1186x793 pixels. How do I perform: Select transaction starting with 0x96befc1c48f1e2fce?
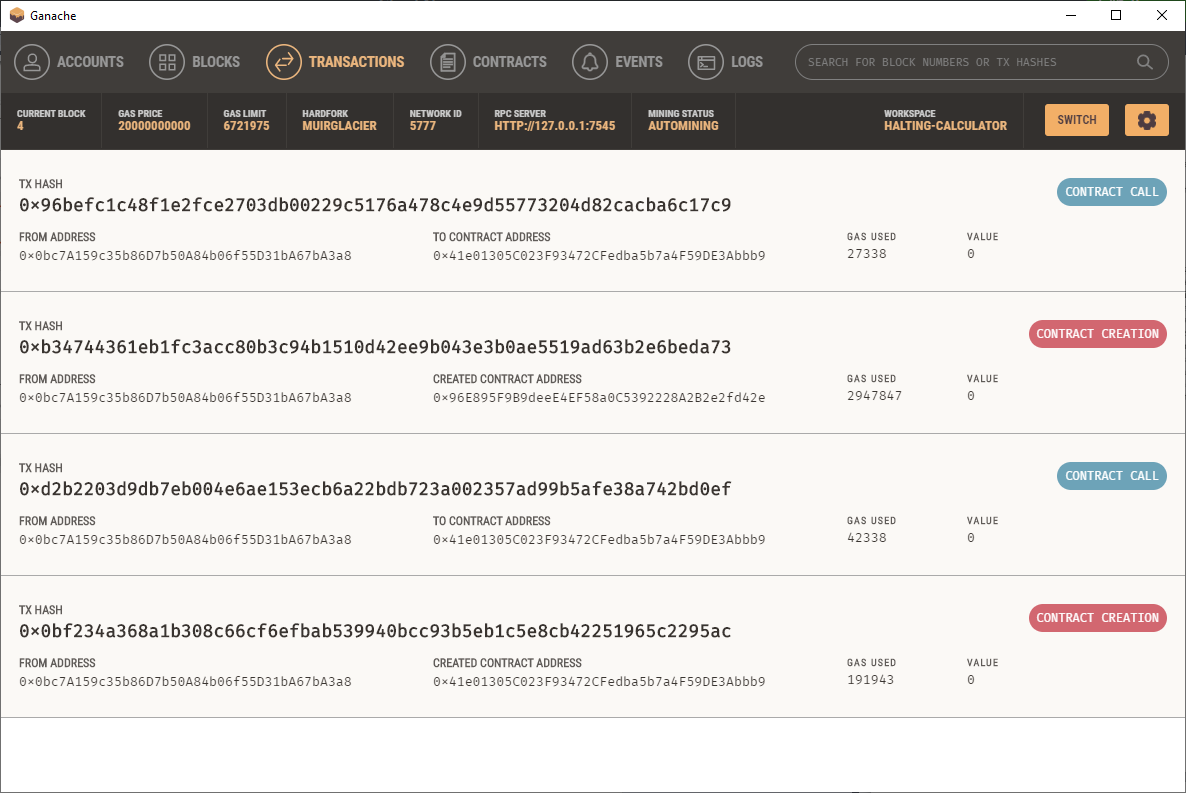pos(375,204)
